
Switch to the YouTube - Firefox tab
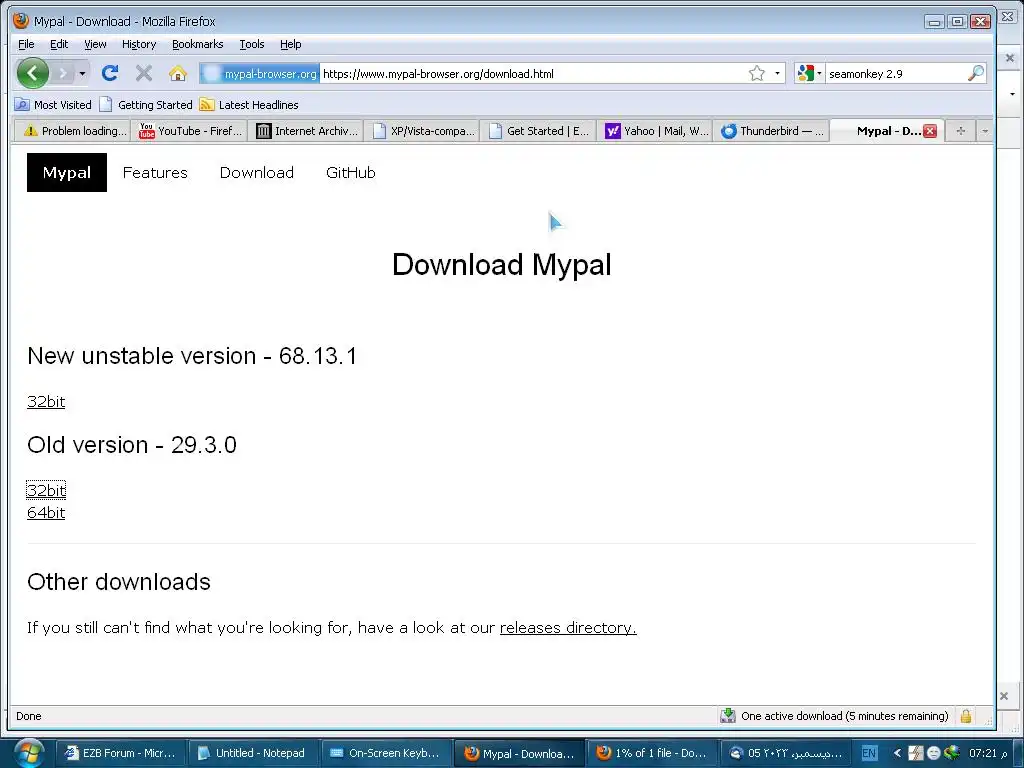189,131
